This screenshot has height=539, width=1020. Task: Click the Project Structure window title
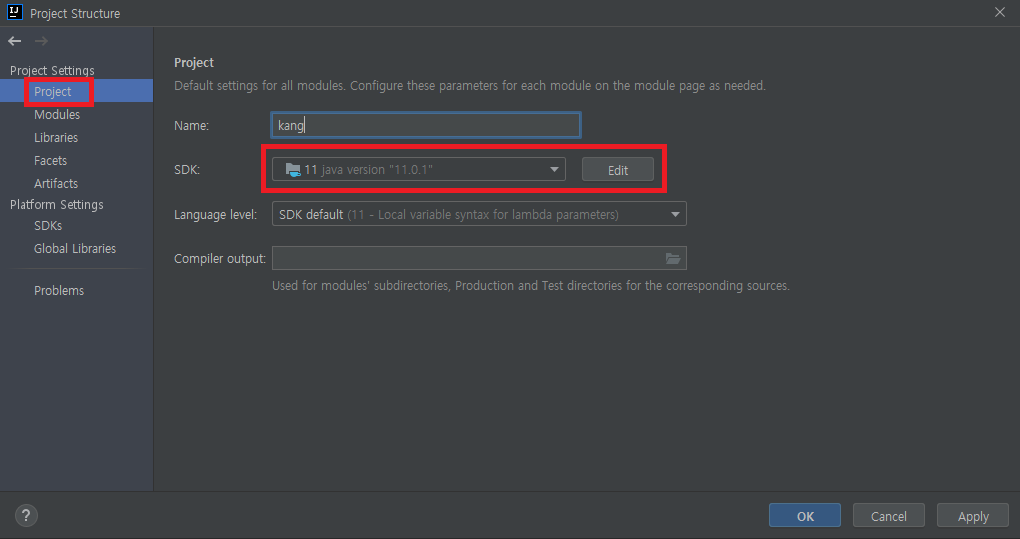75,13
